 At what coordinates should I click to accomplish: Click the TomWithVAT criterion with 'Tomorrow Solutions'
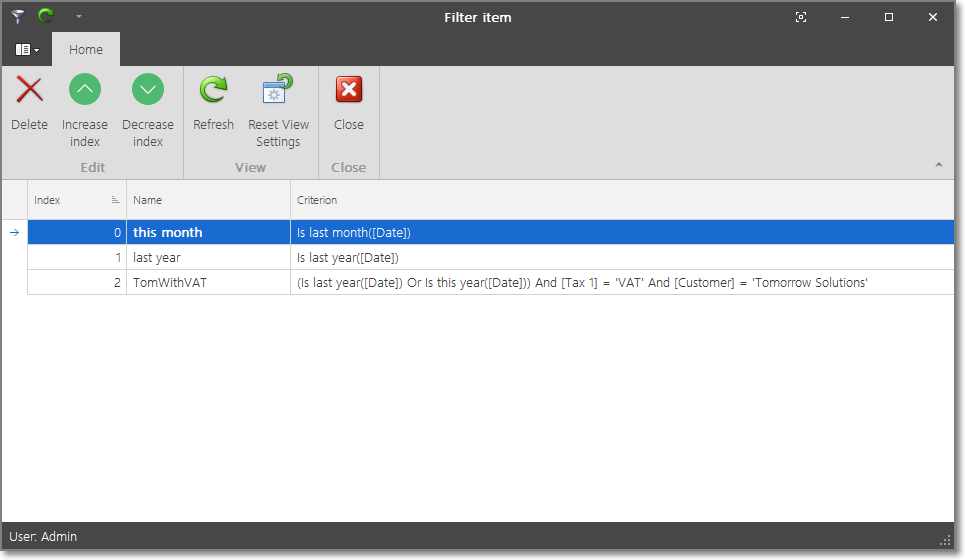tap(622, 283)
